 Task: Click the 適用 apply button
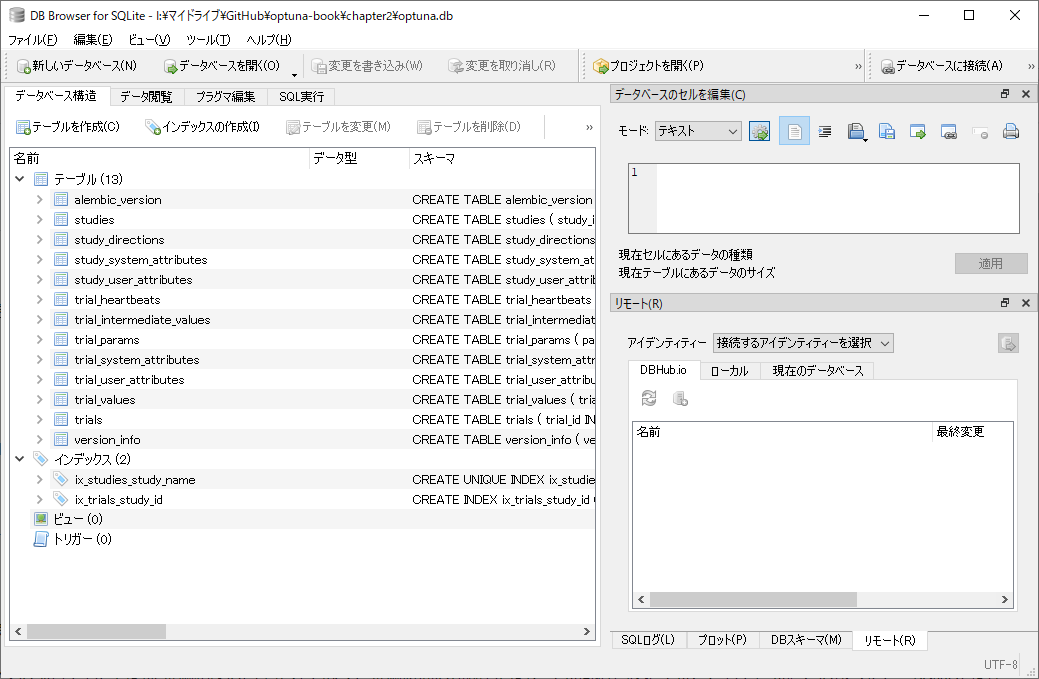coord(991,264)
